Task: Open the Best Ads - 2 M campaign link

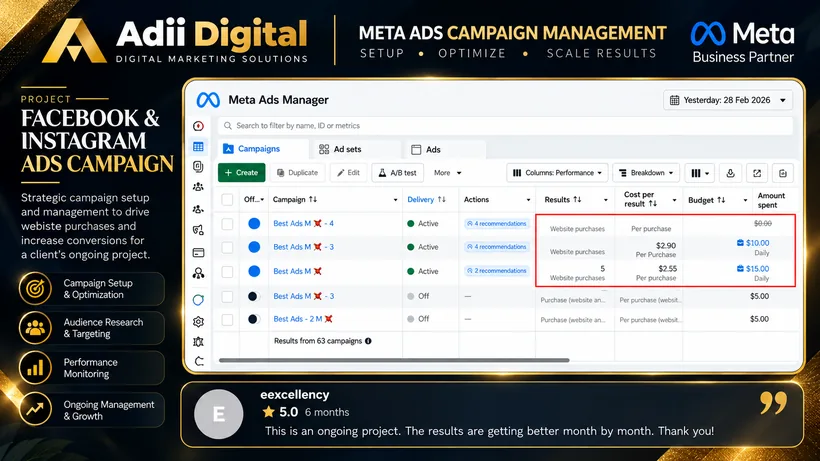Action: (303, 319)
